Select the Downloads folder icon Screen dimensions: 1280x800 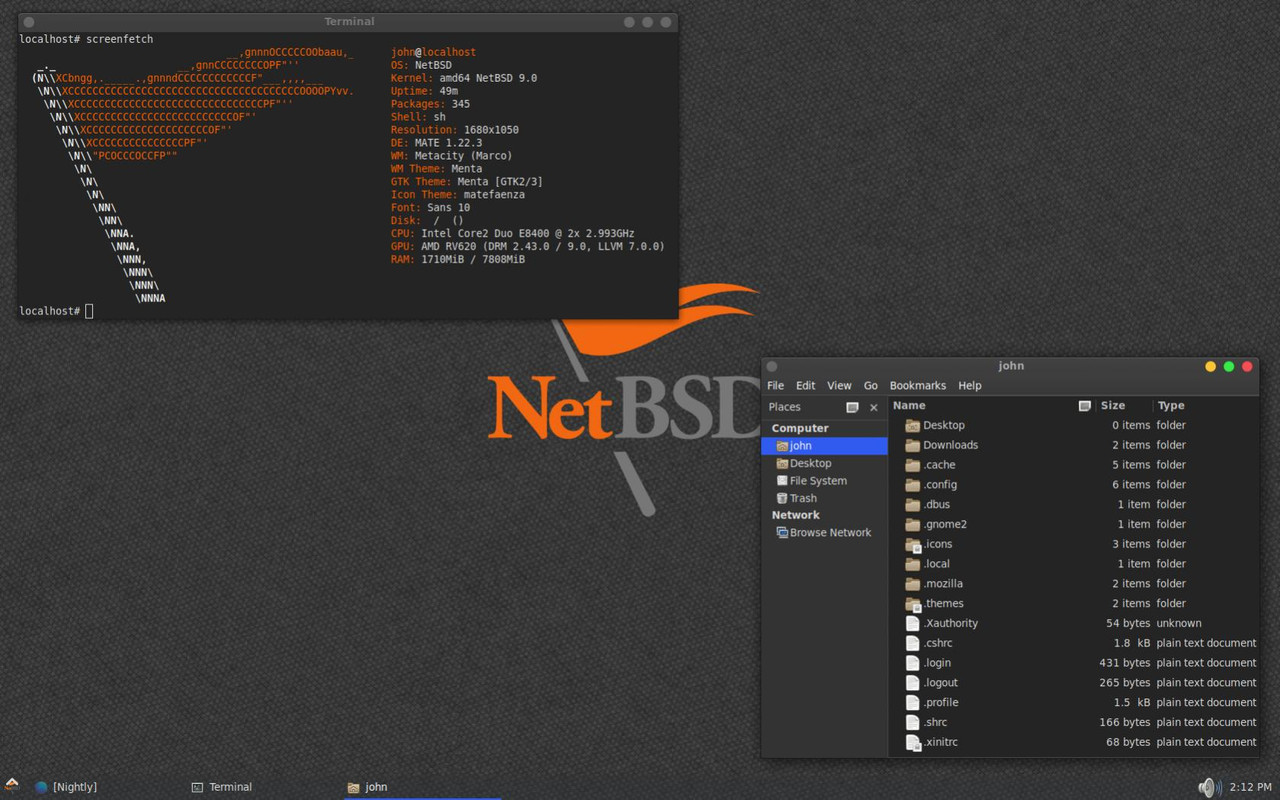pos(912,445)
